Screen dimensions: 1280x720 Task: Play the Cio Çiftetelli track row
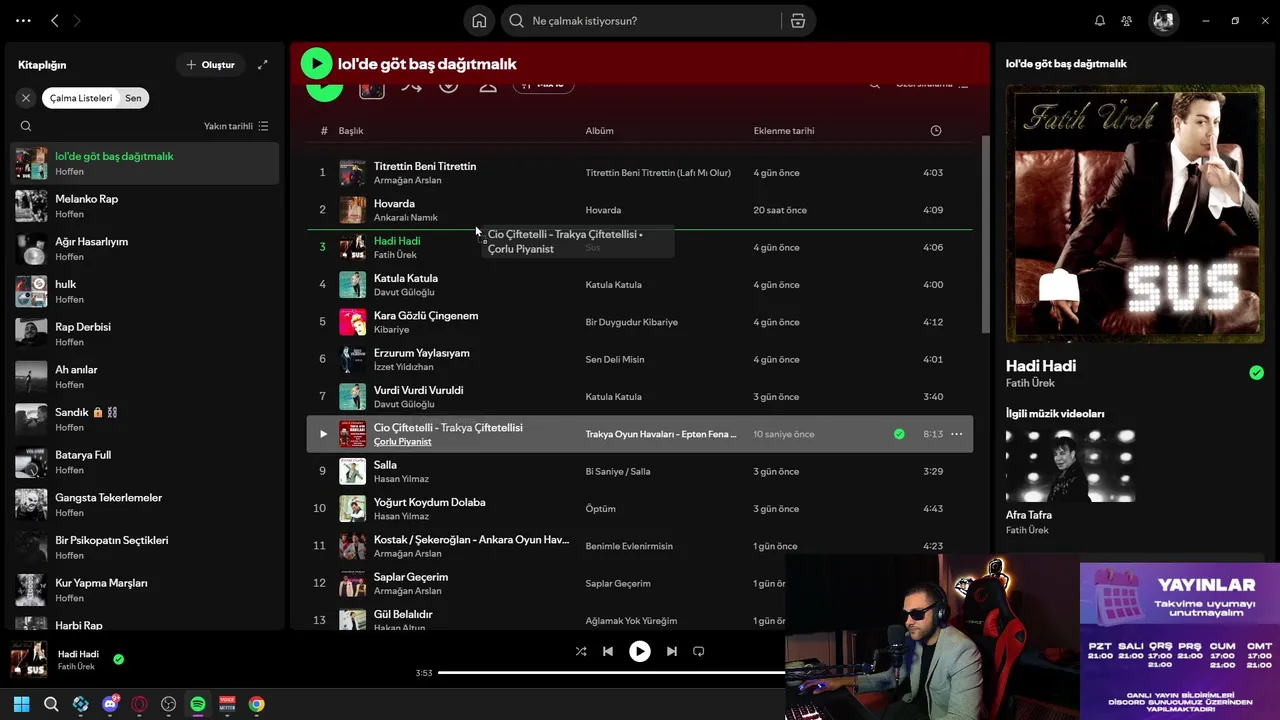[322, 434]
